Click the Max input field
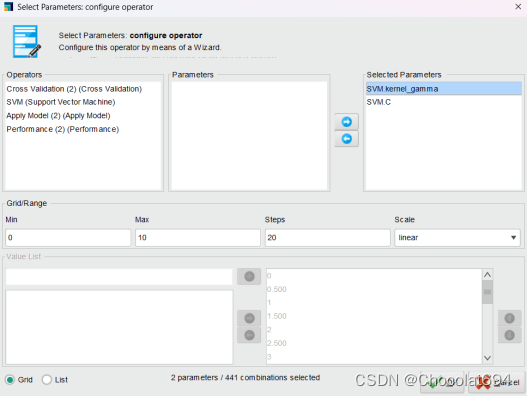Image resolution: width=527 pixels, height=396 pixels. (x=198, y=238)
